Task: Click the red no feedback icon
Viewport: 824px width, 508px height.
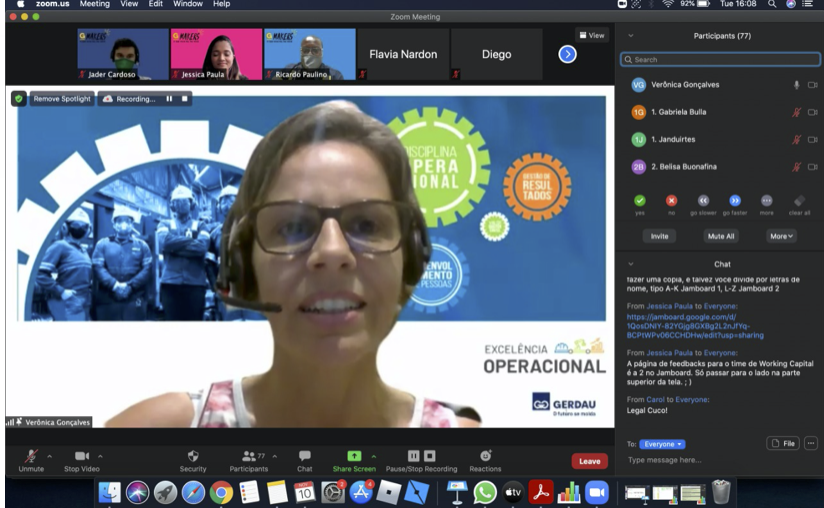Action: [672, 201]
